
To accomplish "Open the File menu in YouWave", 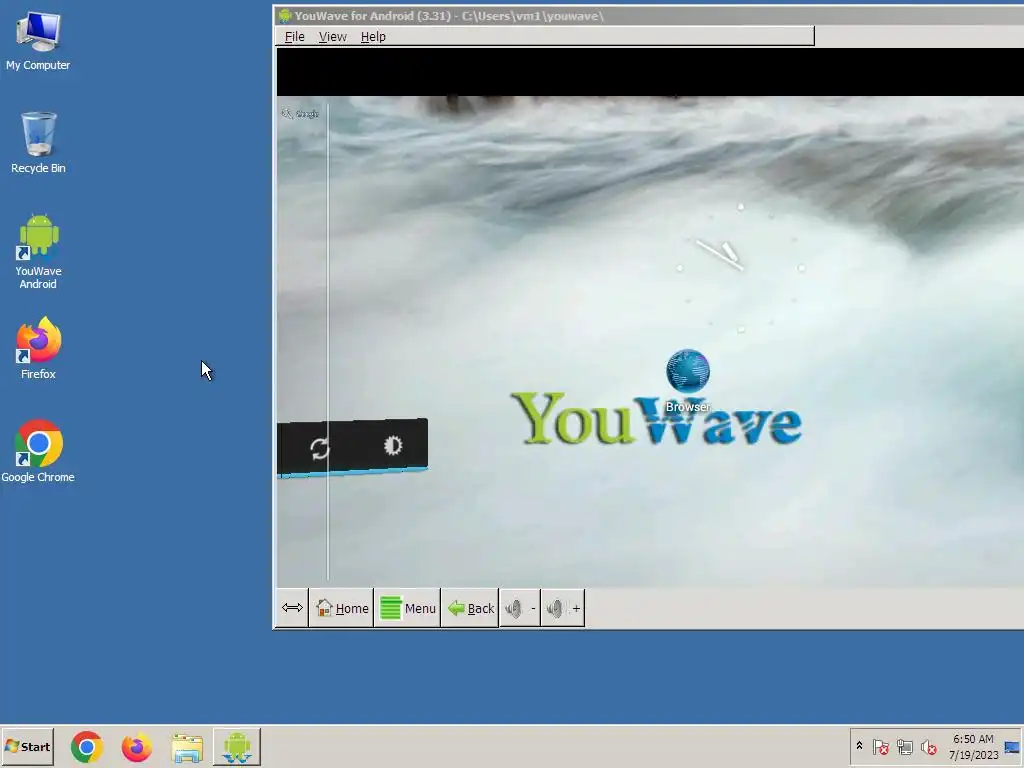I will click(295, 37).
